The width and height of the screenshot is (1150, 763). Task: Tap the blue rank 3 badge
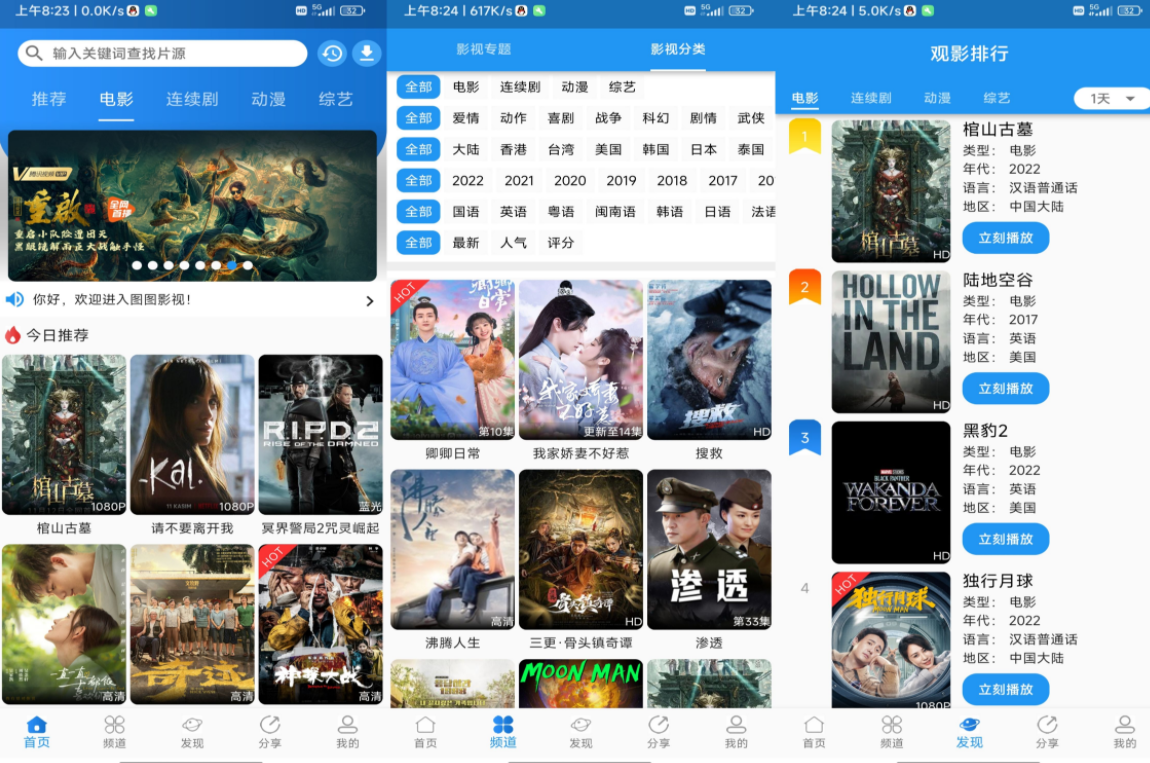tap(805, 438)
